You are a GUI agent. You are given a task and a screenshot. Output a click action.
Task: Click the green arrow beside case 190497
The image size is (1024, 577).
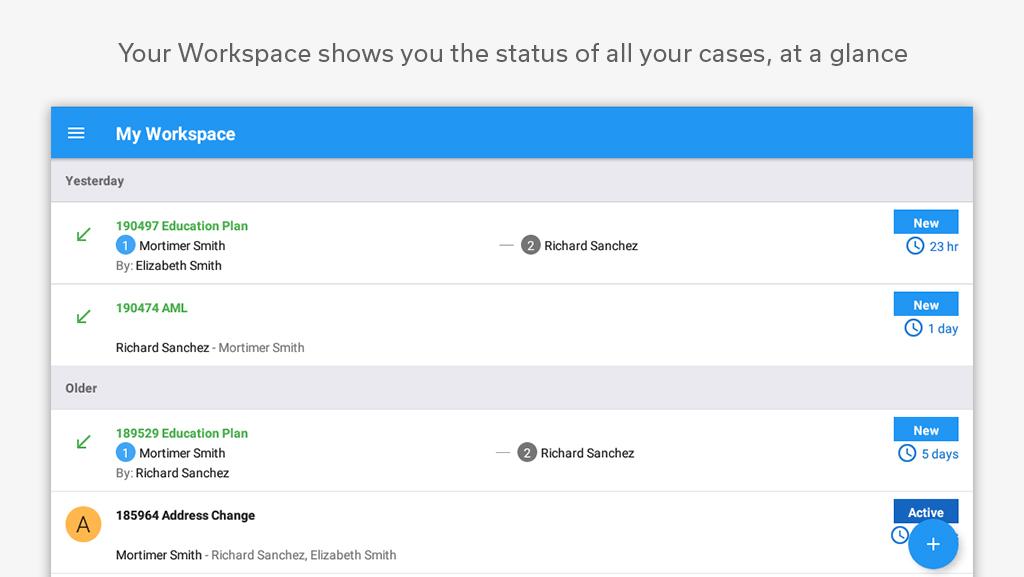84,235
